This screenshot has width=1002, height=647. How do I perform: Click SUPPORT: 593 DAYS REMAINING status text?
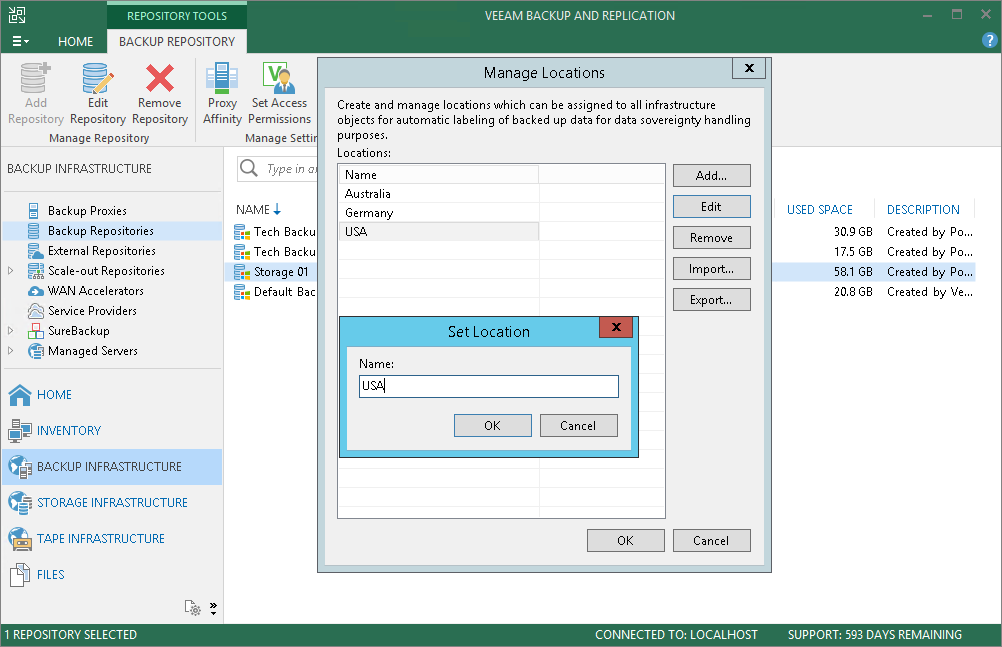click(x=874, y=635)
